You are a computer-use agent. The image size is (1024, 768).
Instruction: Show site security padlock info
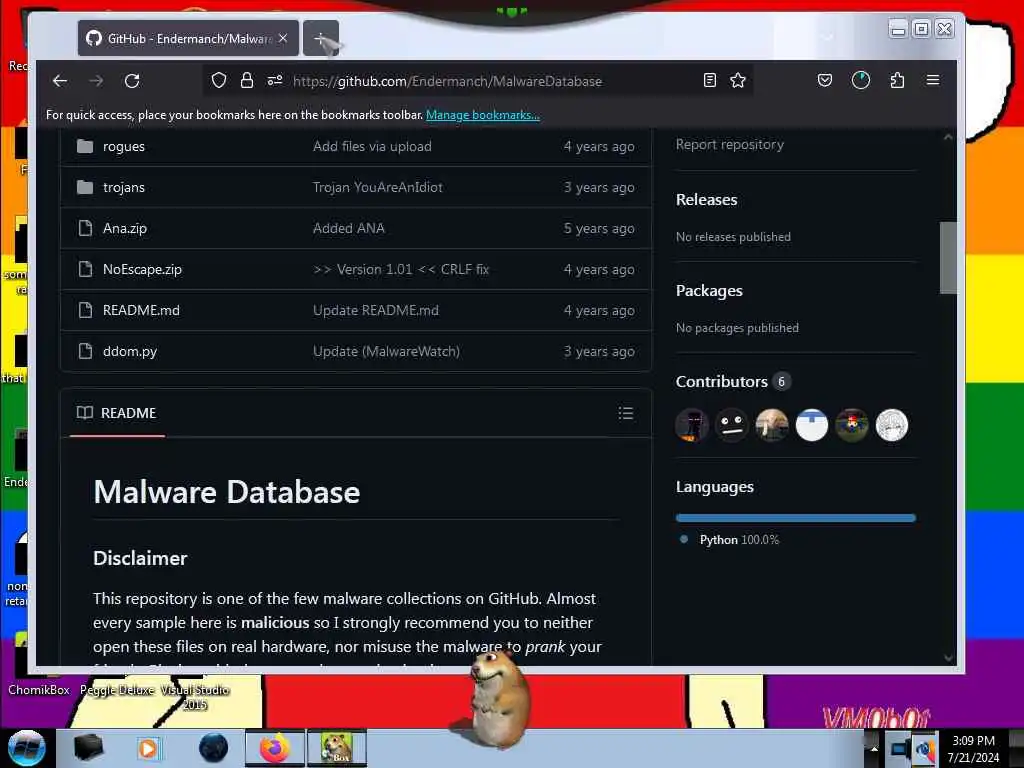click(x=247, y=80)
